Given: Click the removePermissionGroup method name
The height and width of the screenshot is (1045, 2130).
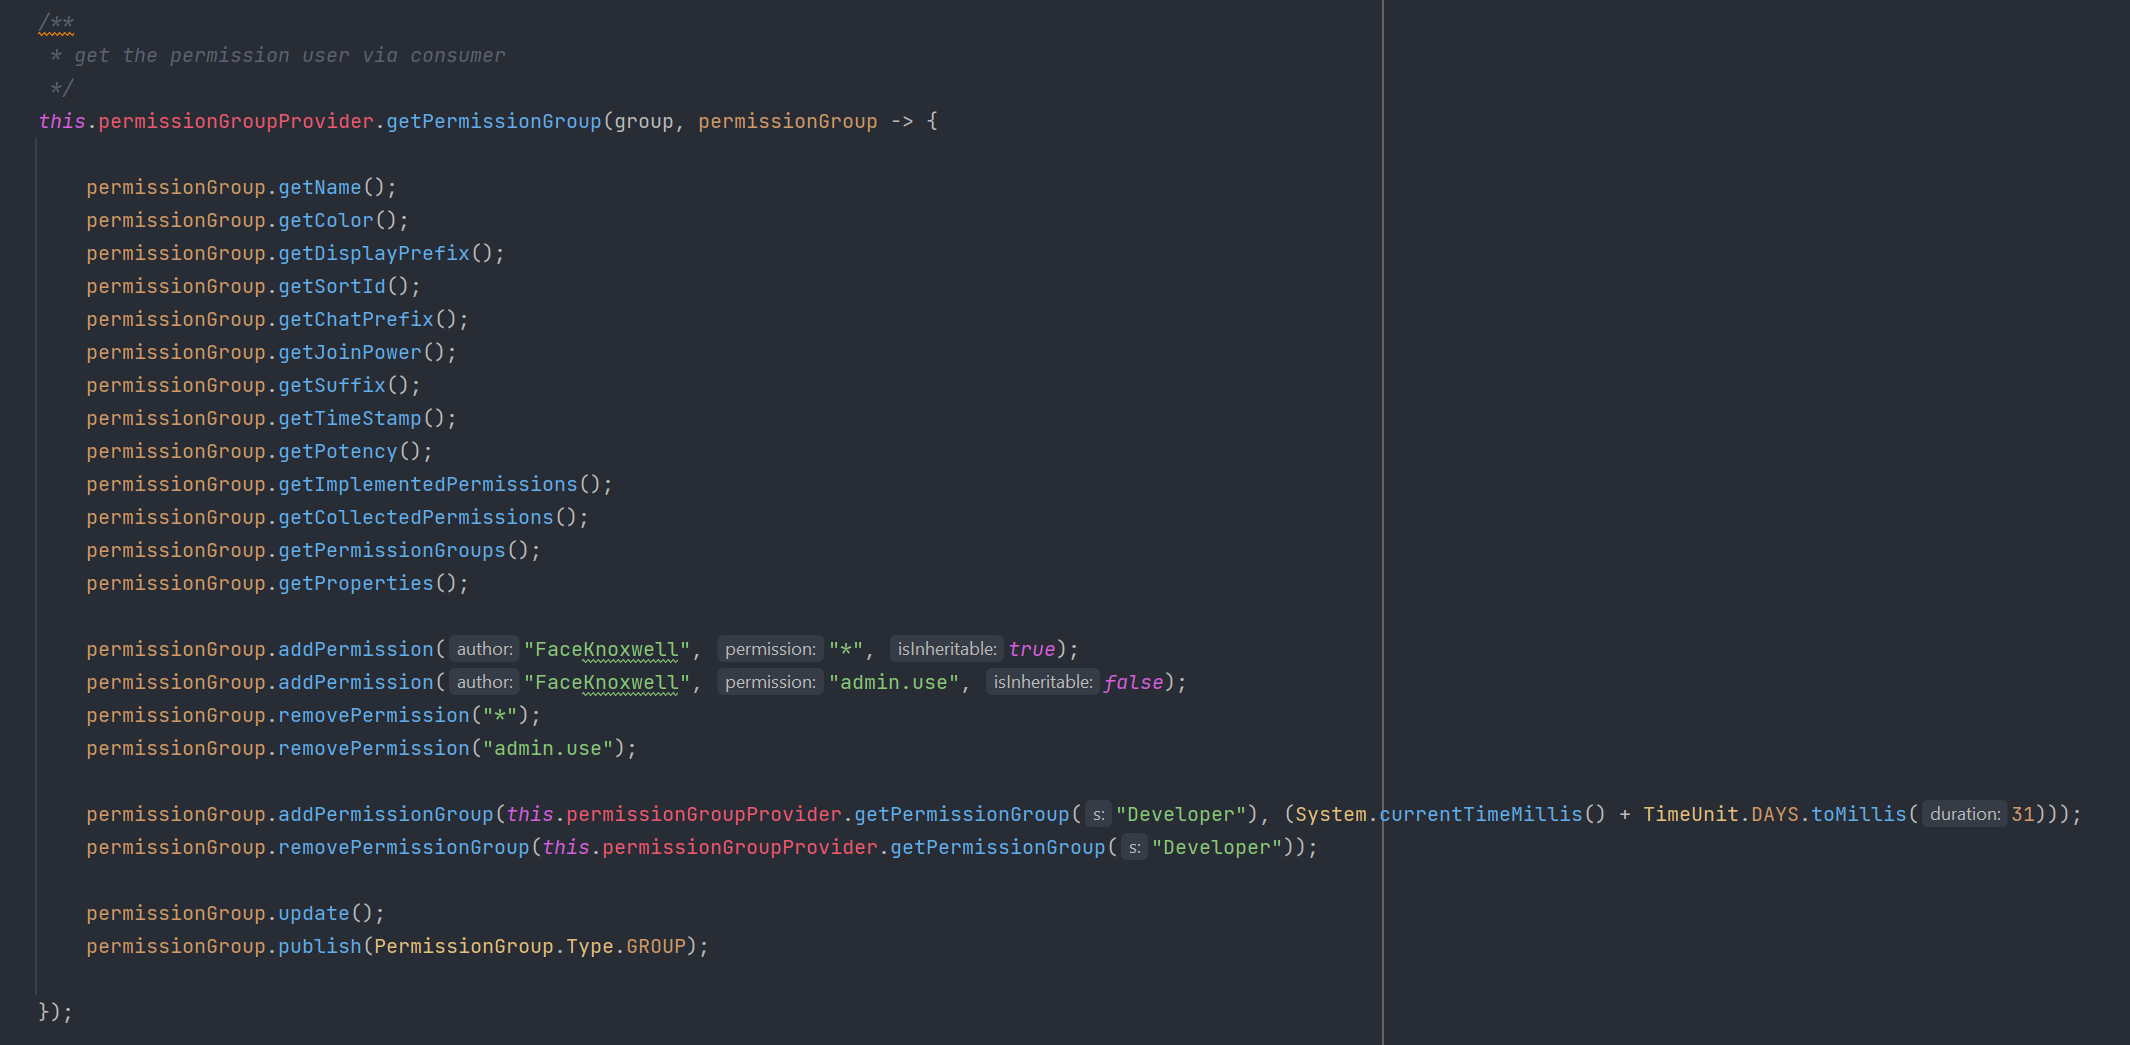Looking at the screenshot, I should tap(404, 847).
